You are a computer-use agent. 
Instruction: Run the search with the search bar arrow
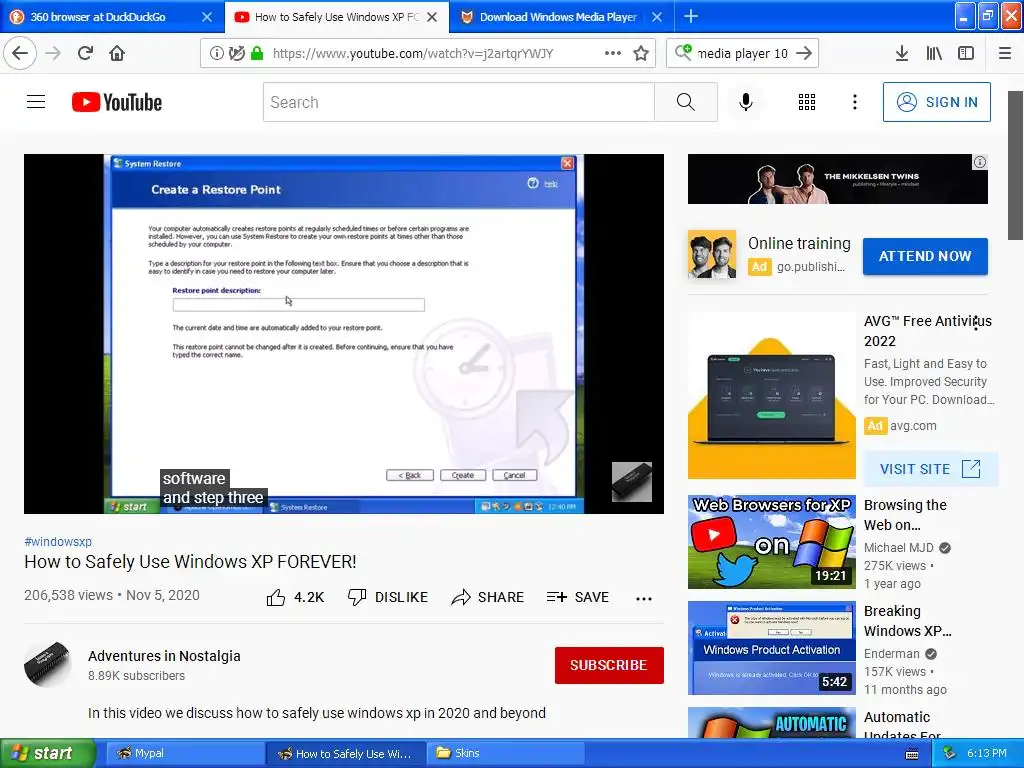point(805,53)
